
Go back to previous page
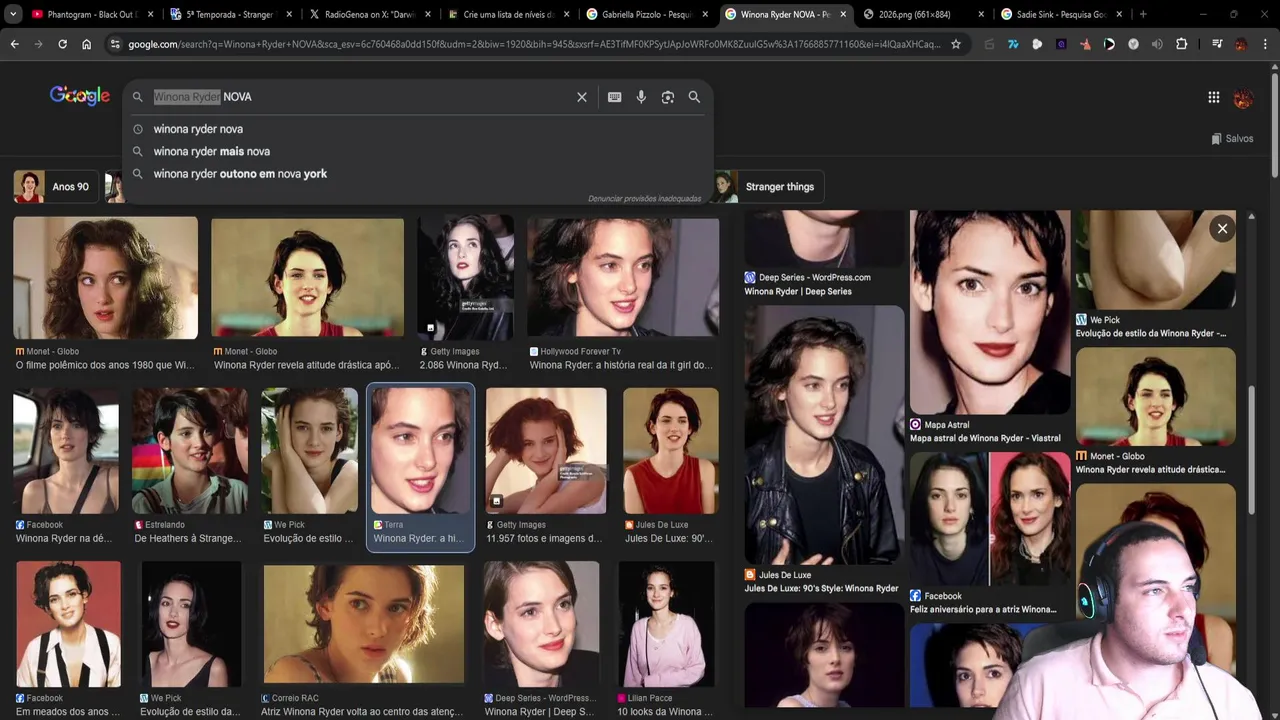coord(15,44)
